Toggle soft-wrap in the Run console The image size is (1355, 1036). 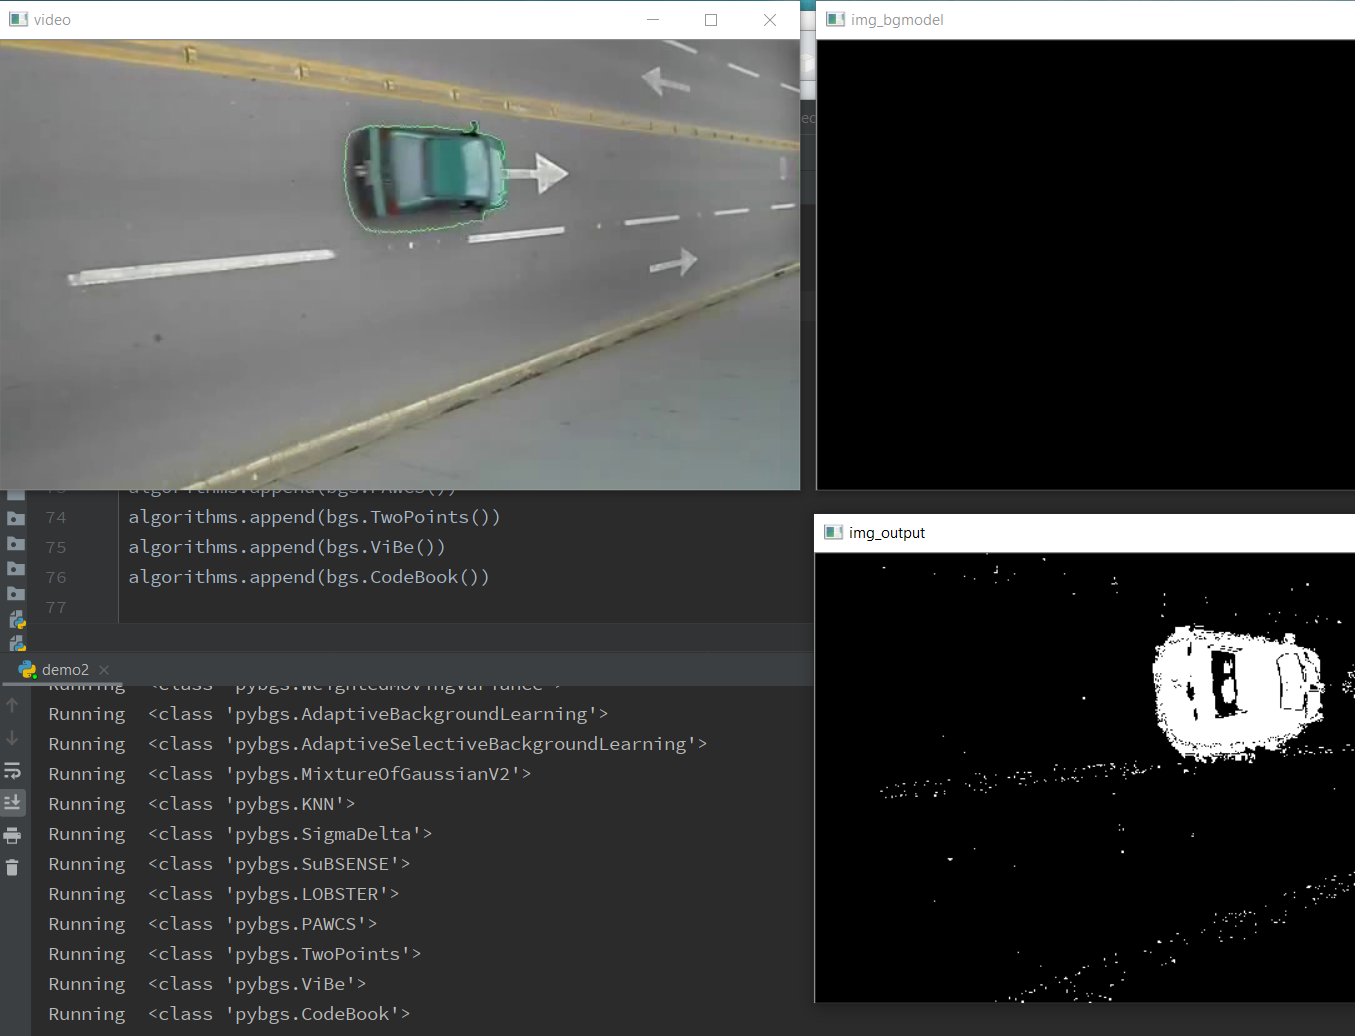pyautogui.click(x=12, y=771)
